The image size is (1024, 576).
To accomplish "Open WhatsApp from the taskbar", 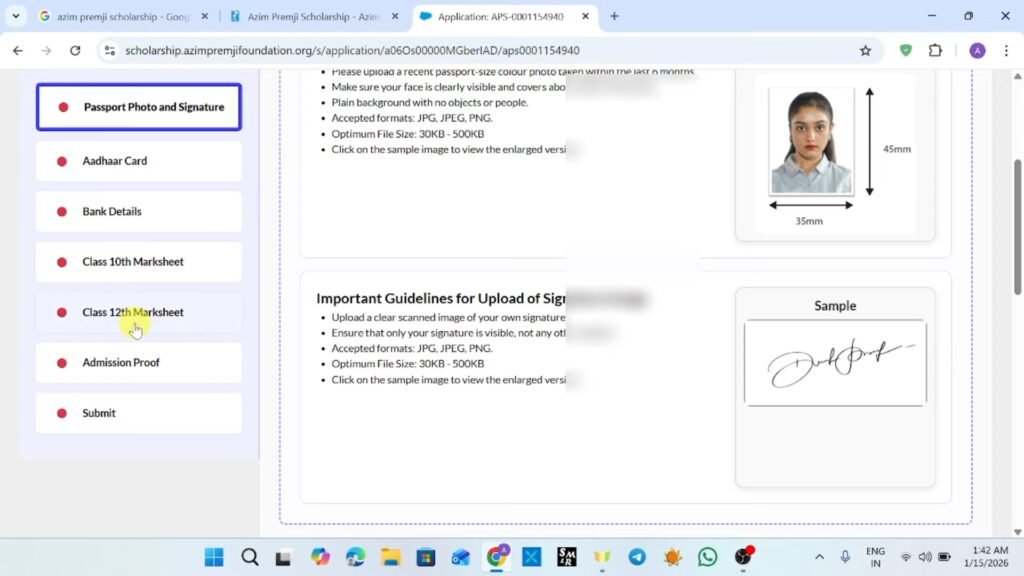I will 707,557.
